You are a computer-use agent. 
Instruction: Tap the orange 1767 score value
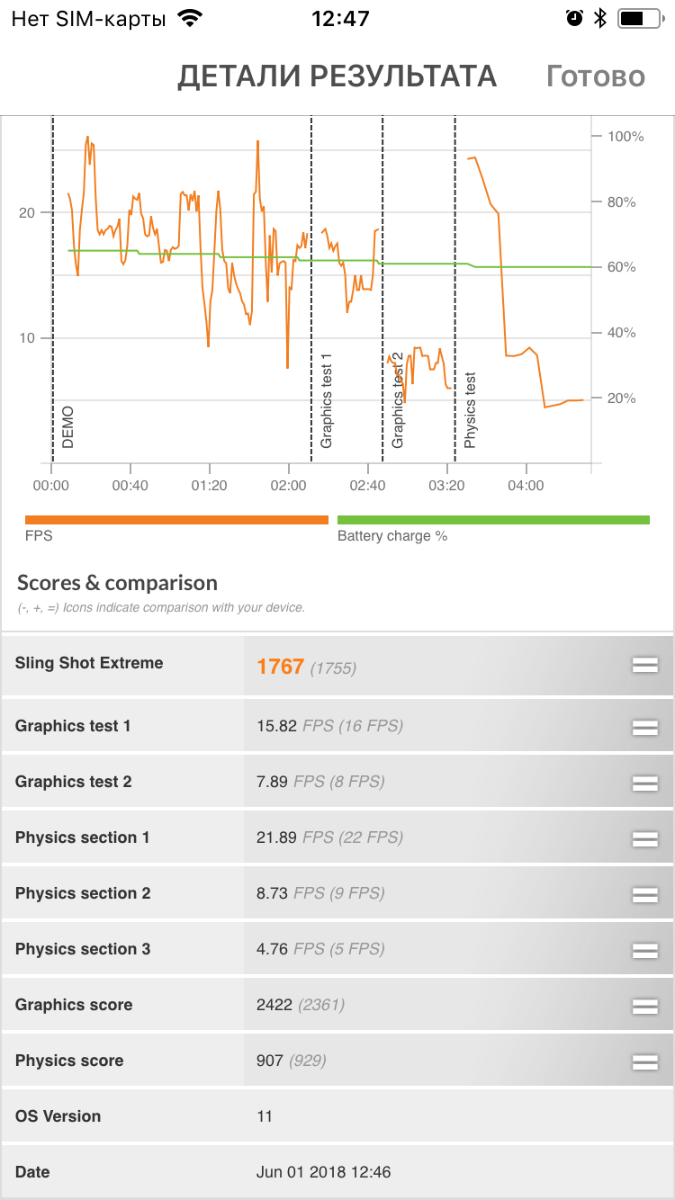click(280, 666)
